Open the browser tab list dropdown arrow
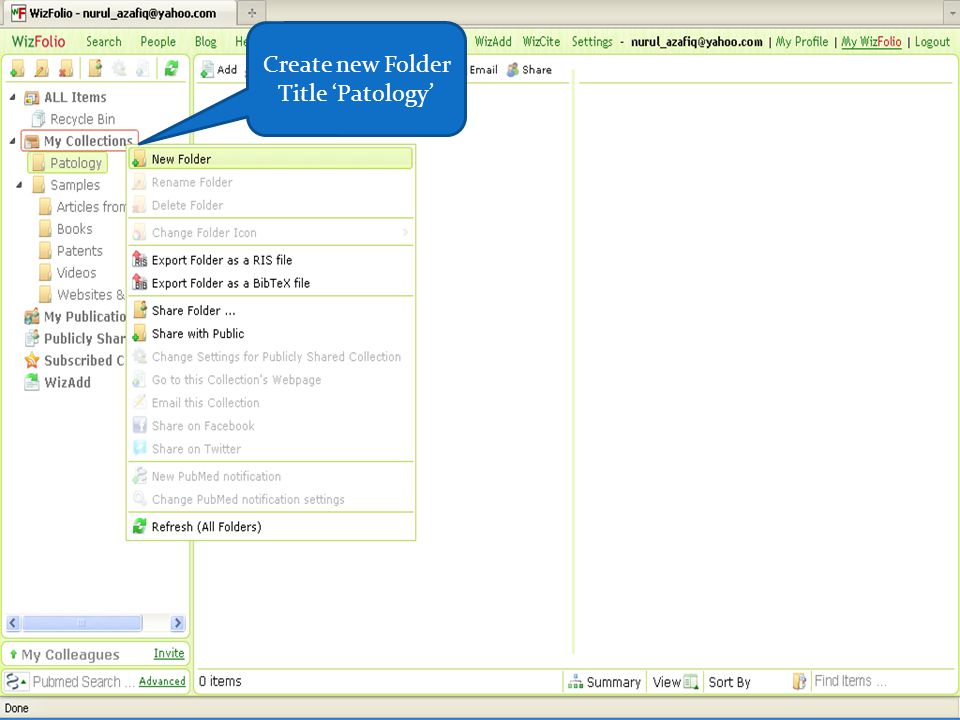 951,12
